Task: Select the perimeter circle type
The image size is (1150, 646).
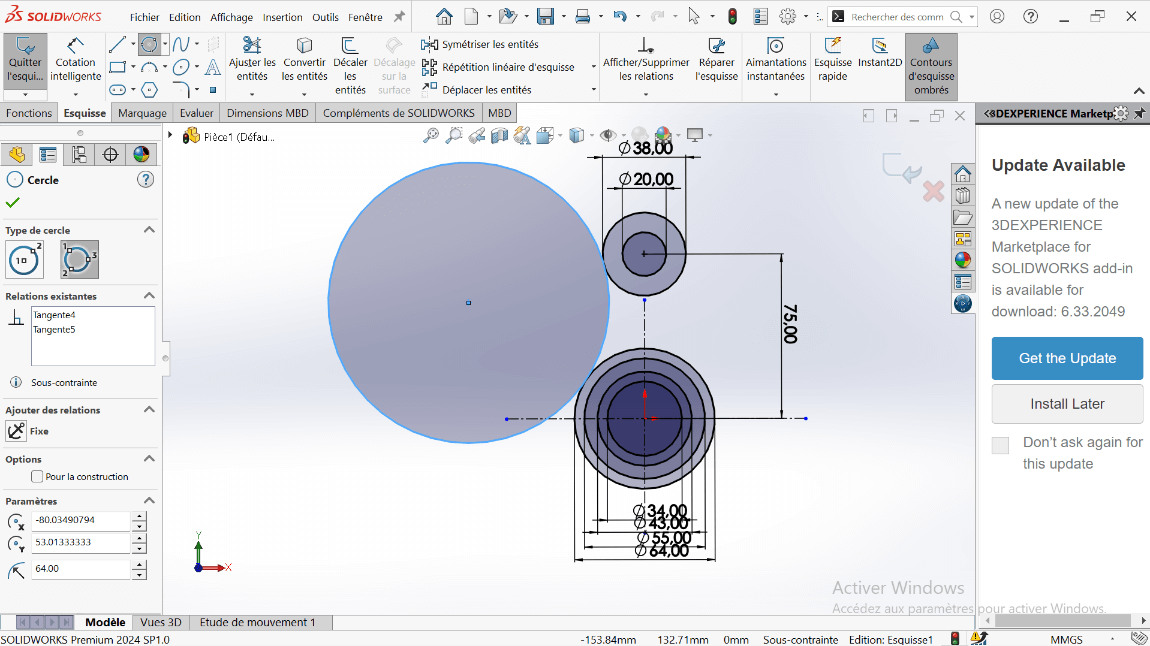Action: click(80, 259)
